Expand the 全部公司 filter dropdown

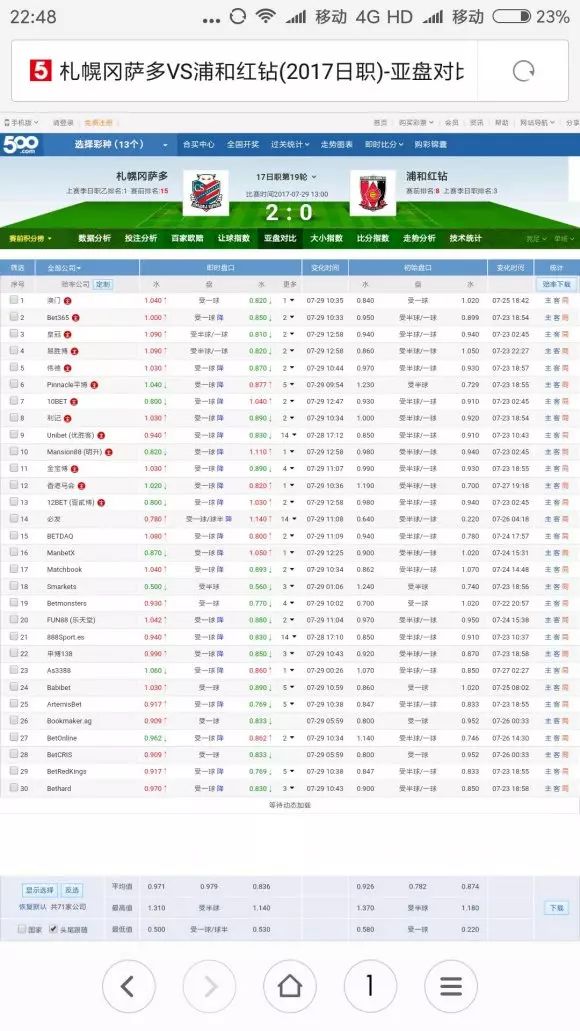pos(64,268)
